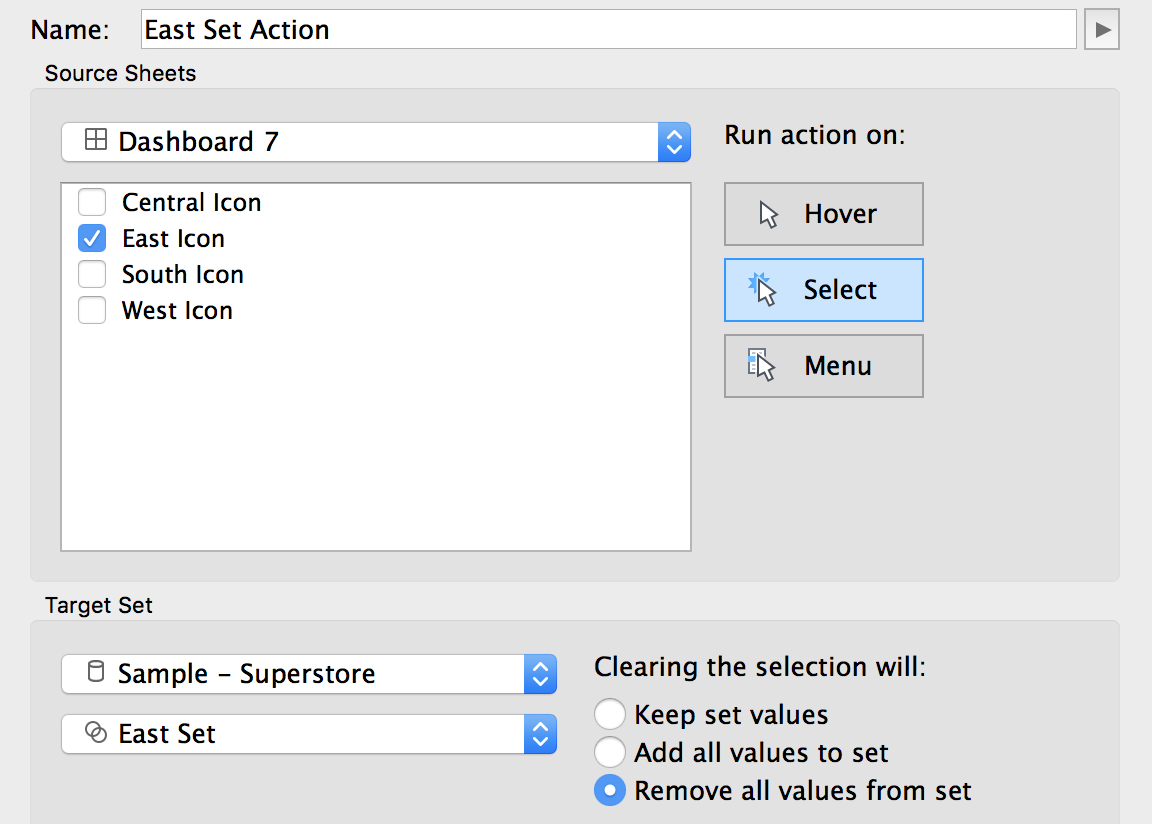Choose Add all values to set
This screenshot has width=1152, height=824.
point(610,752)
